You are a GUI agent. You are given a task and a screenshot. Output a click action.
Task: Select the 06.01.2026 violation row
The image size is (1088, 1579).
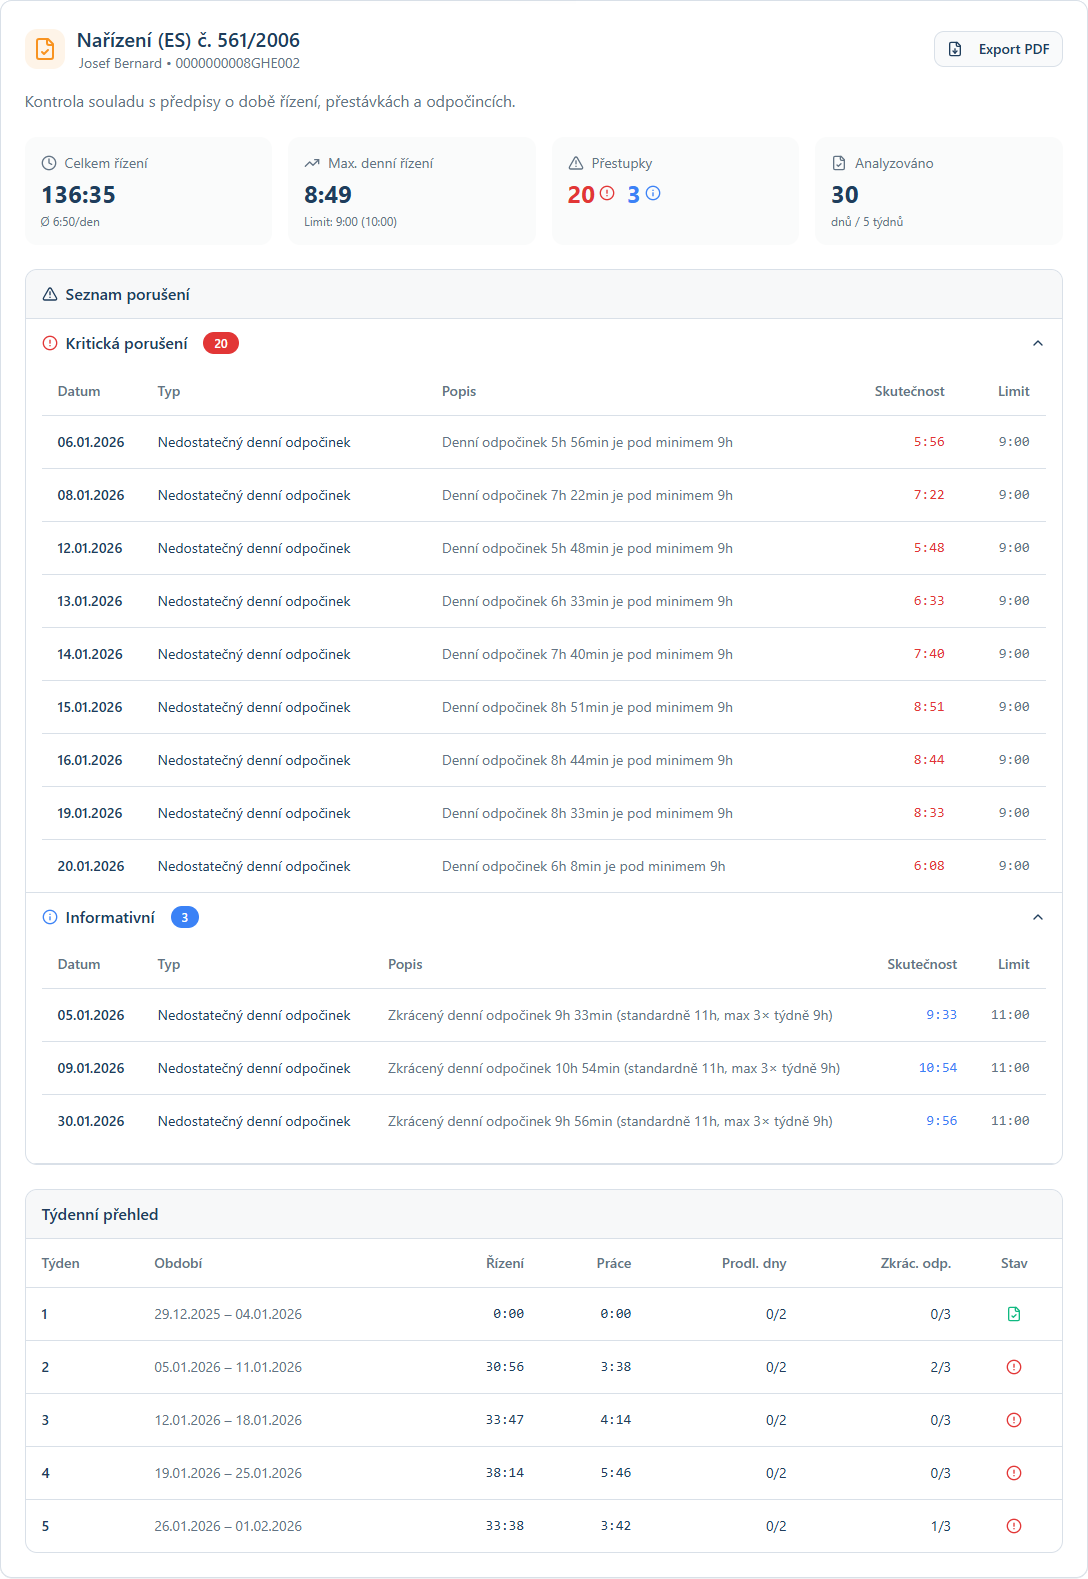[x=543, y=442]
